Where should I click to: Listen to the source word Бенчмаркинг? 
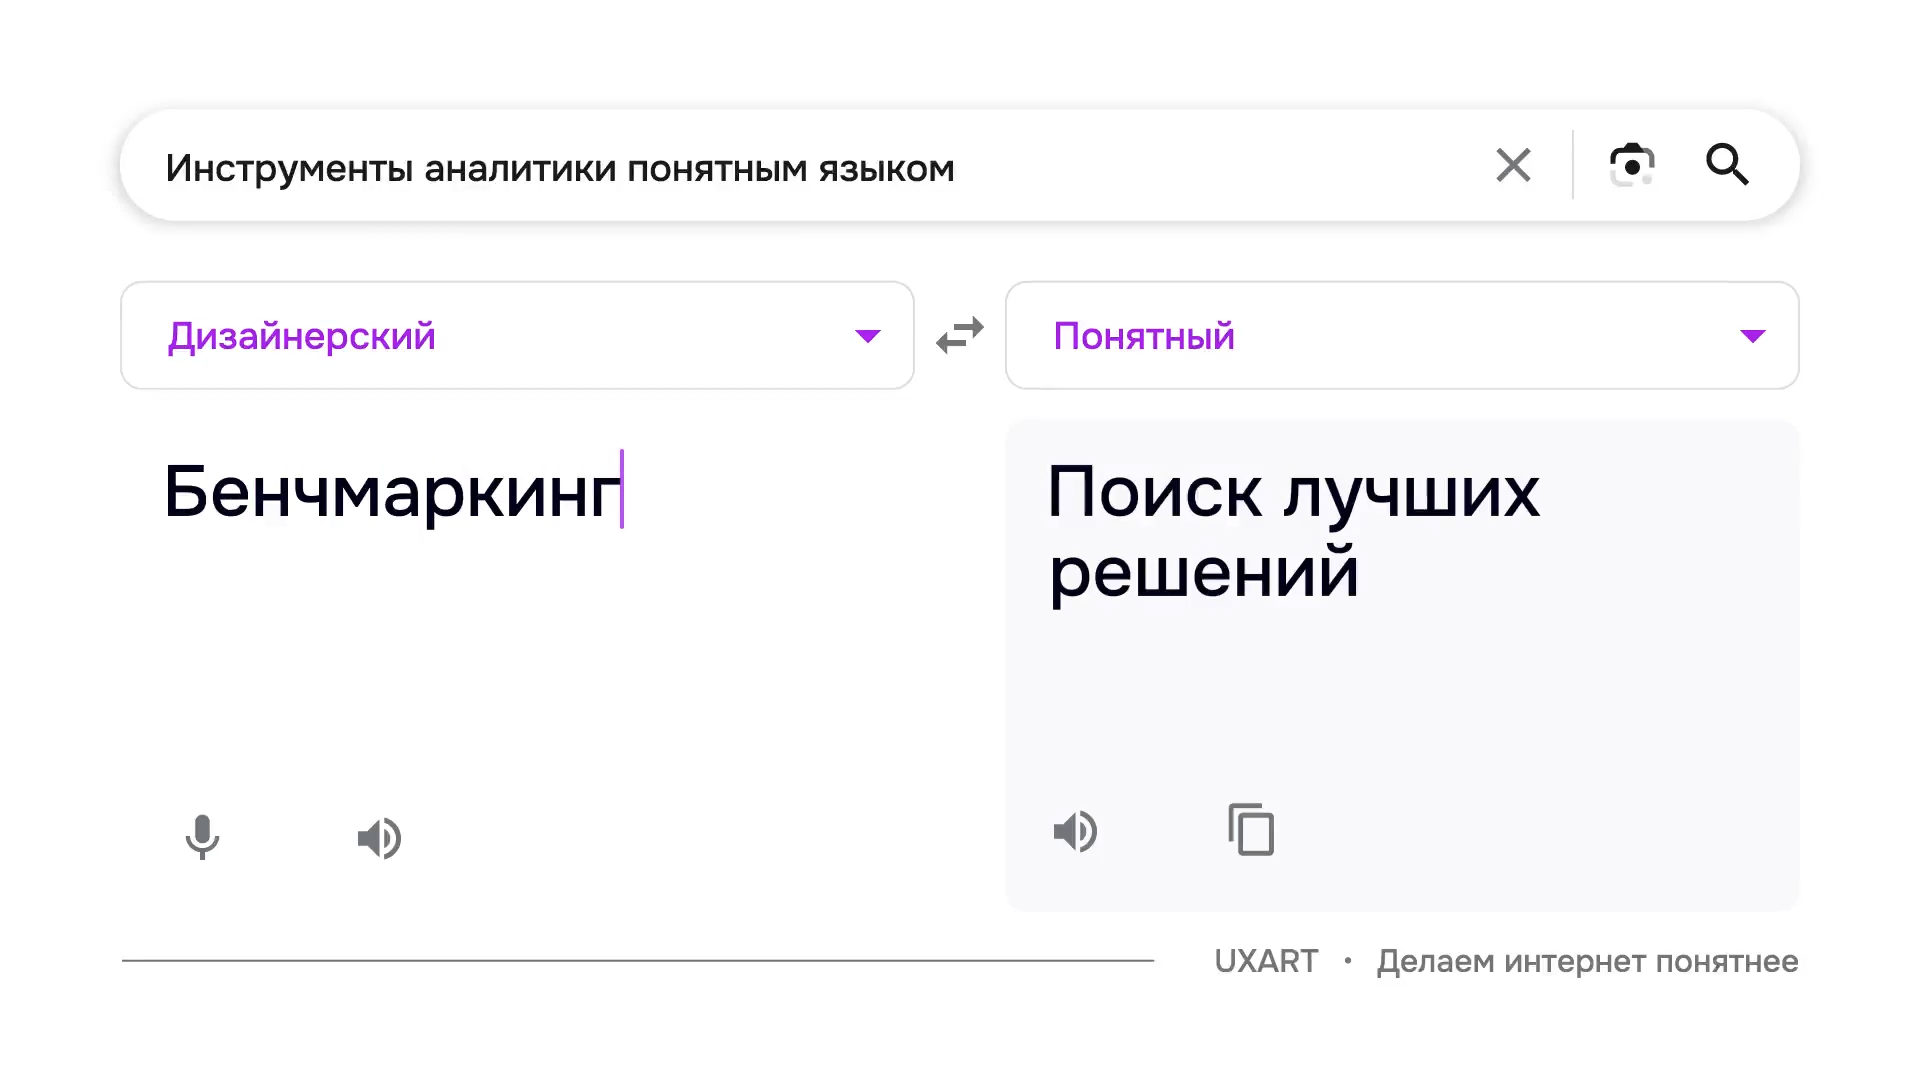(x=379, y=838)
